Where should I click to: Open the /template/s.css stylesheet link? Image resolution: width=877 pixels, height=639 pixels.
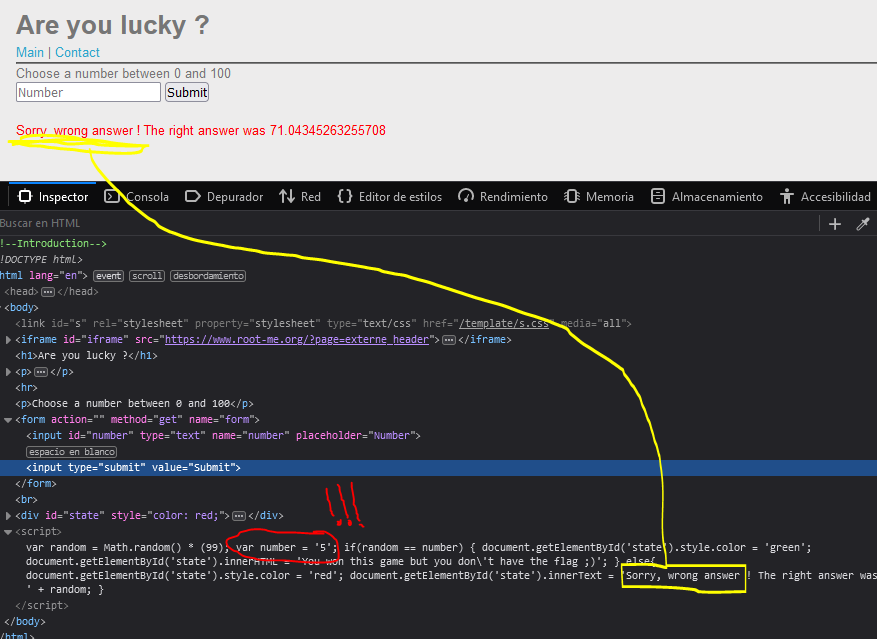[x=504, y=323]
